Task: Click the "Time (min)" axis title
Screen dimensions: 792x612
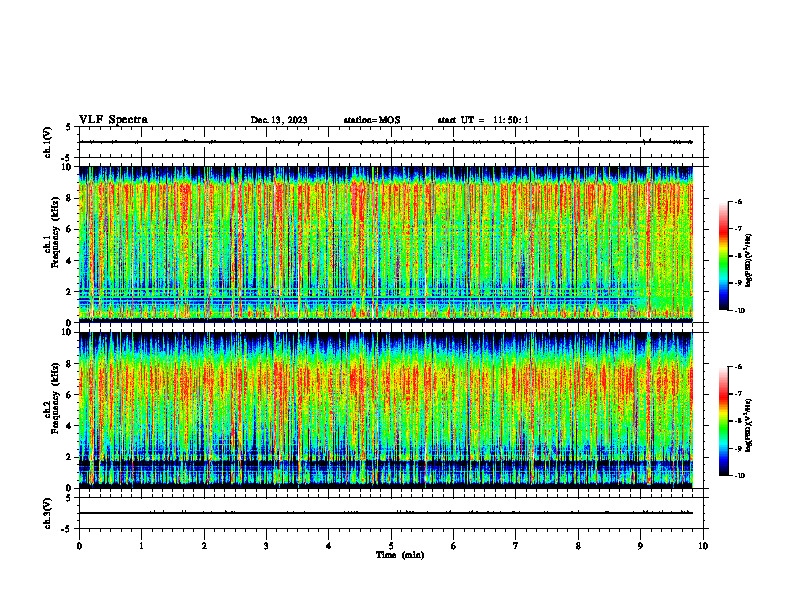Action: 400,555
